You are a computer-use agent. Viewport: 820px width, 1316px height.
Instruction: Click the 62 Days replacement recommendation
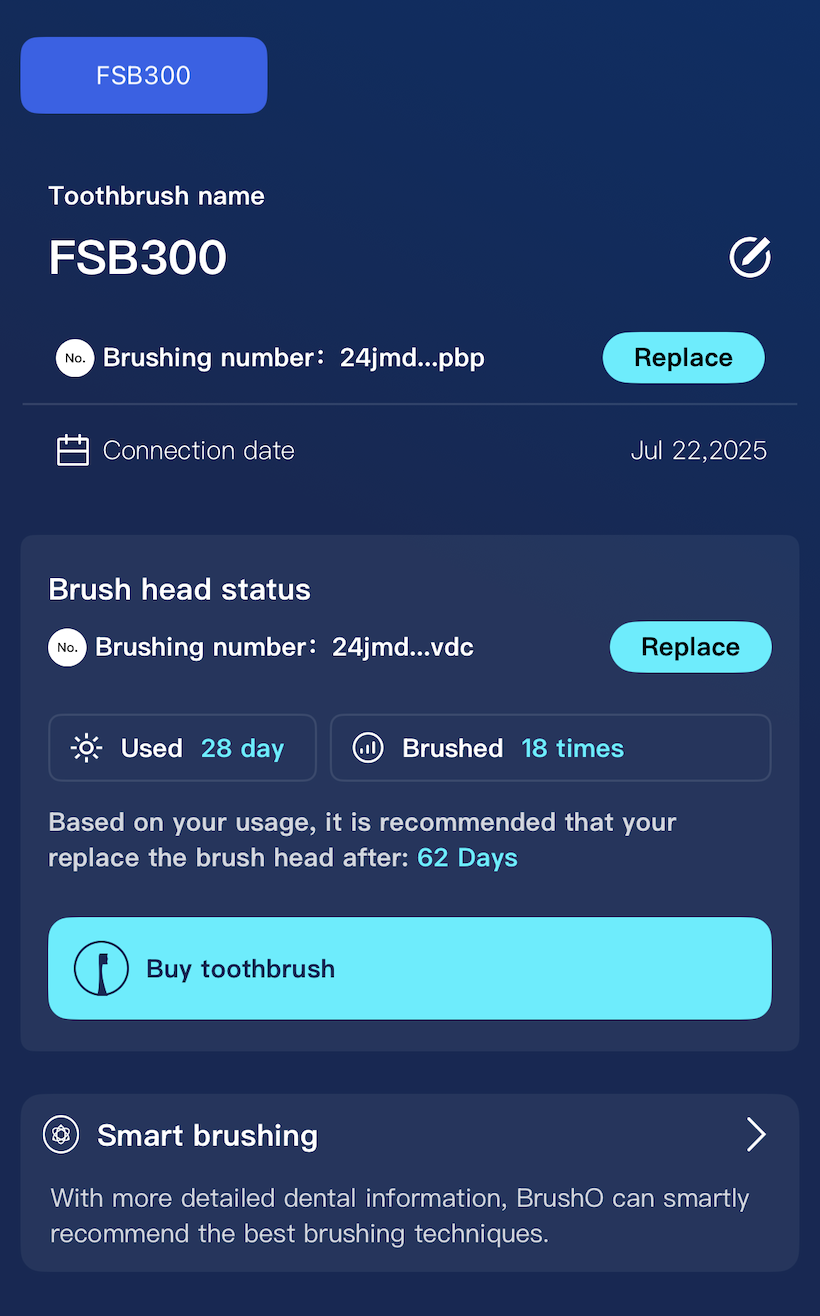(x=467, y=858)
